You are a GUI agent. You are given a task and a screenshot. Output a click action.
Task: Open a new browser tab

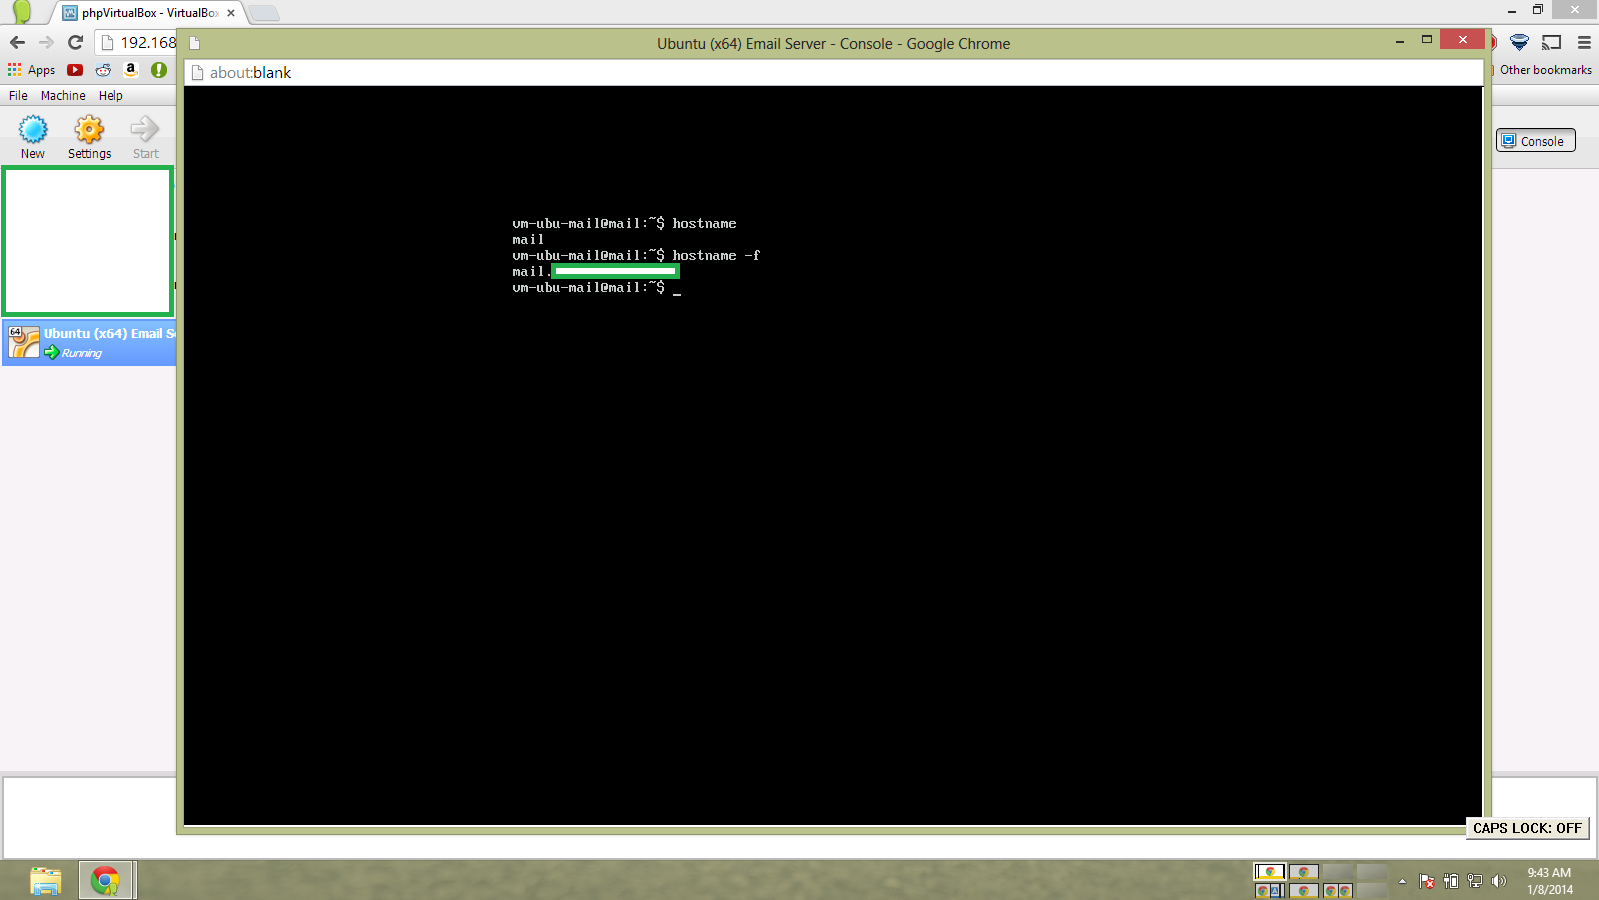263,13
